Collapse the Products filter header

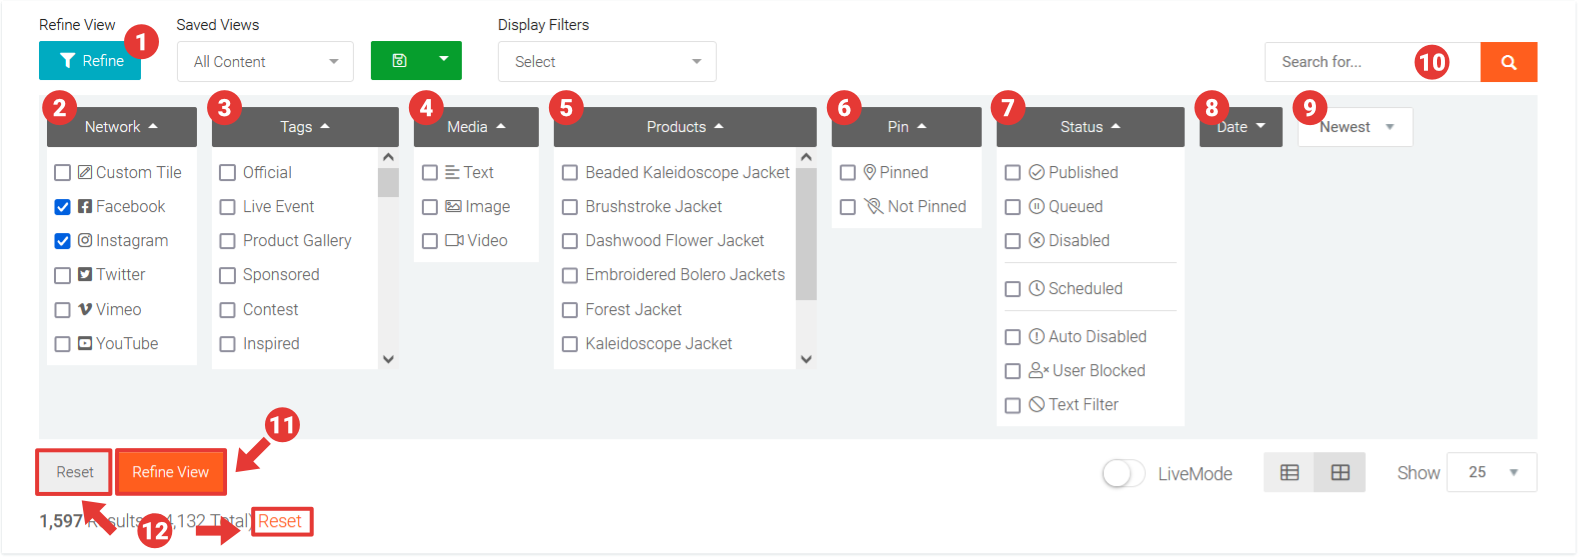click(684, 127)
